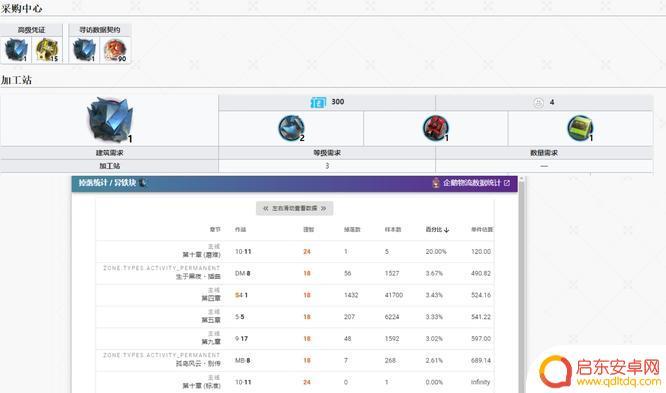Click the sample count 41700
666x393 pixels.
click(x=394, y=295)
